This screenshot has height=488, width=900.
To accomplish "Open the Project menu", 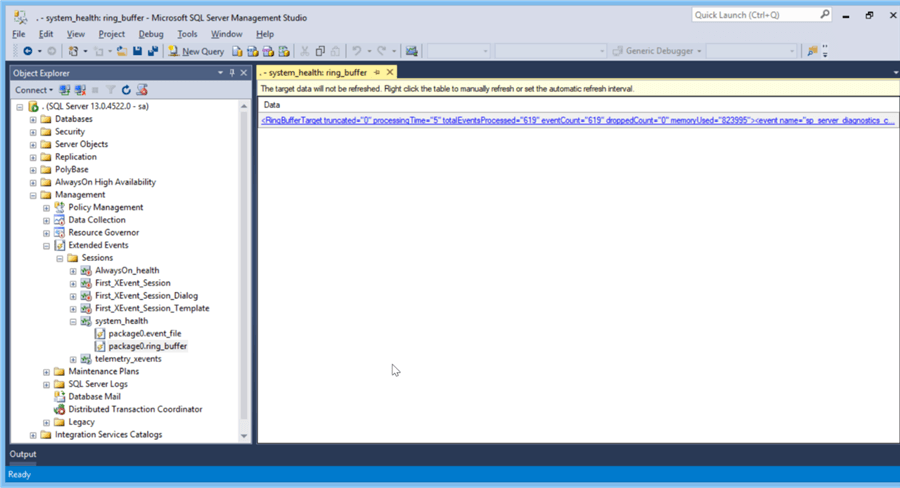I will coord(111,34).
